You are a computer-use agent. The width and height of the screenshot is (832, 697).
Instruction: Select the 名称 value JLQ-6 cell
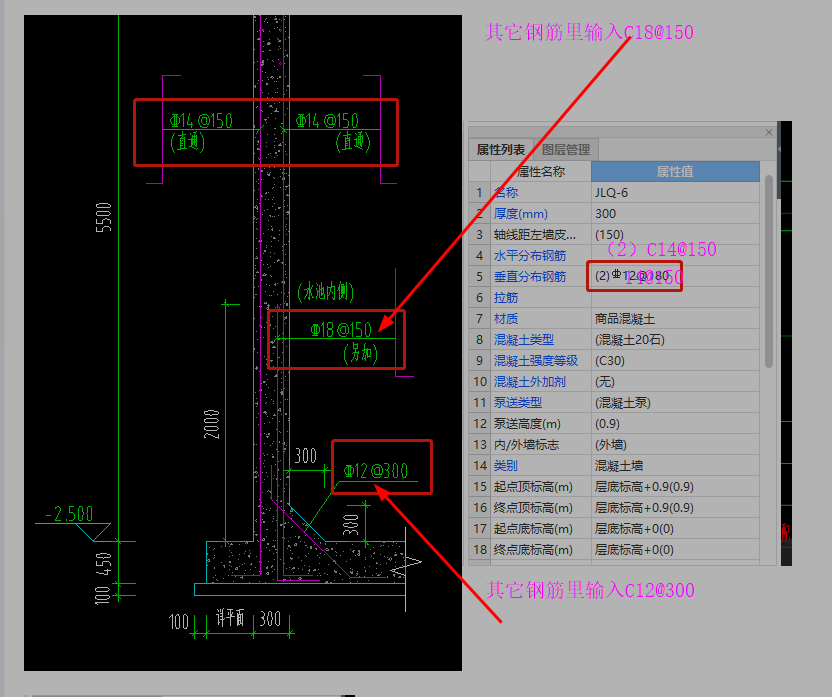click(675, 193)
